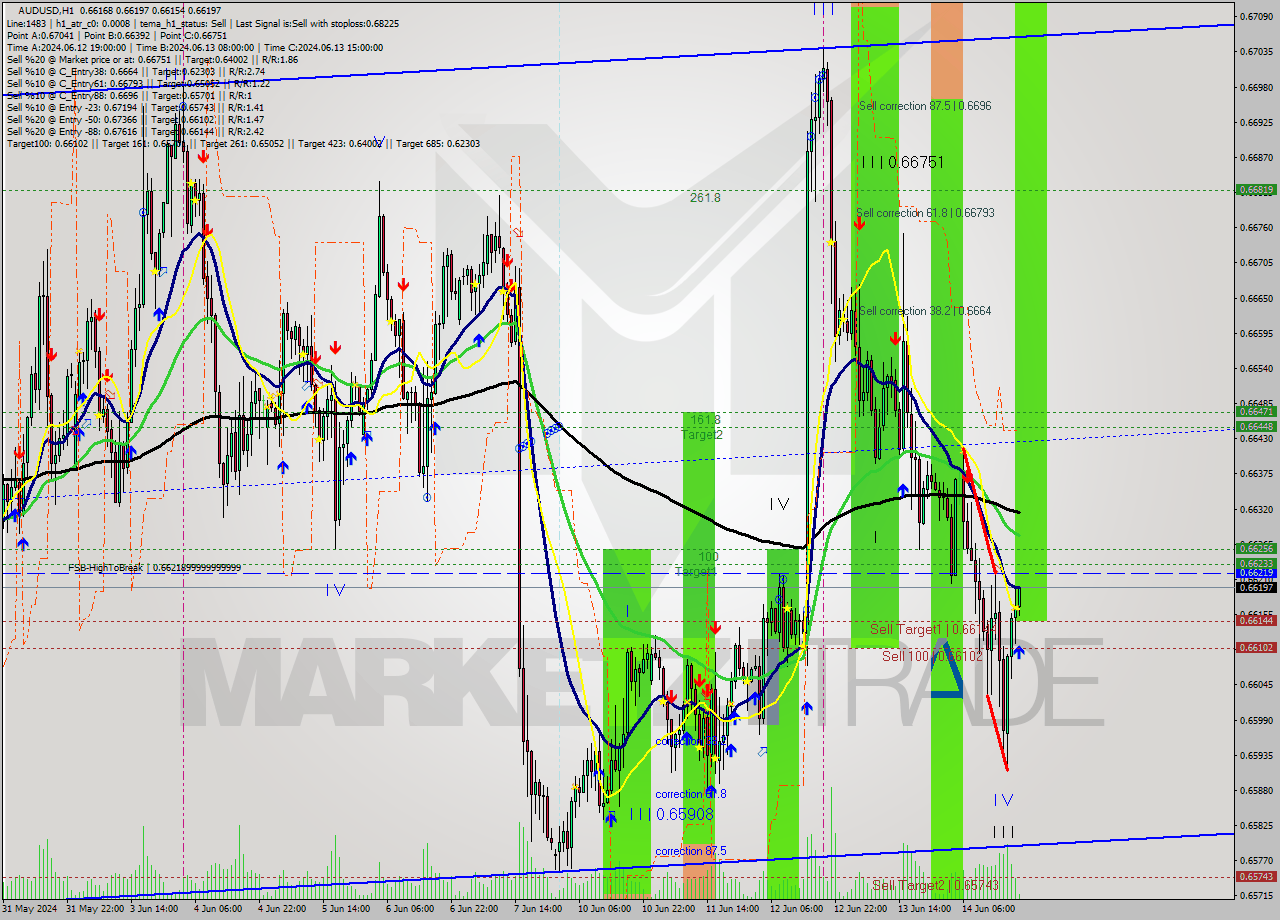The width and height of the screenshot is (1280, 920).
Task: Click the 0.66375 price axis label
Action: [1257, 474]
